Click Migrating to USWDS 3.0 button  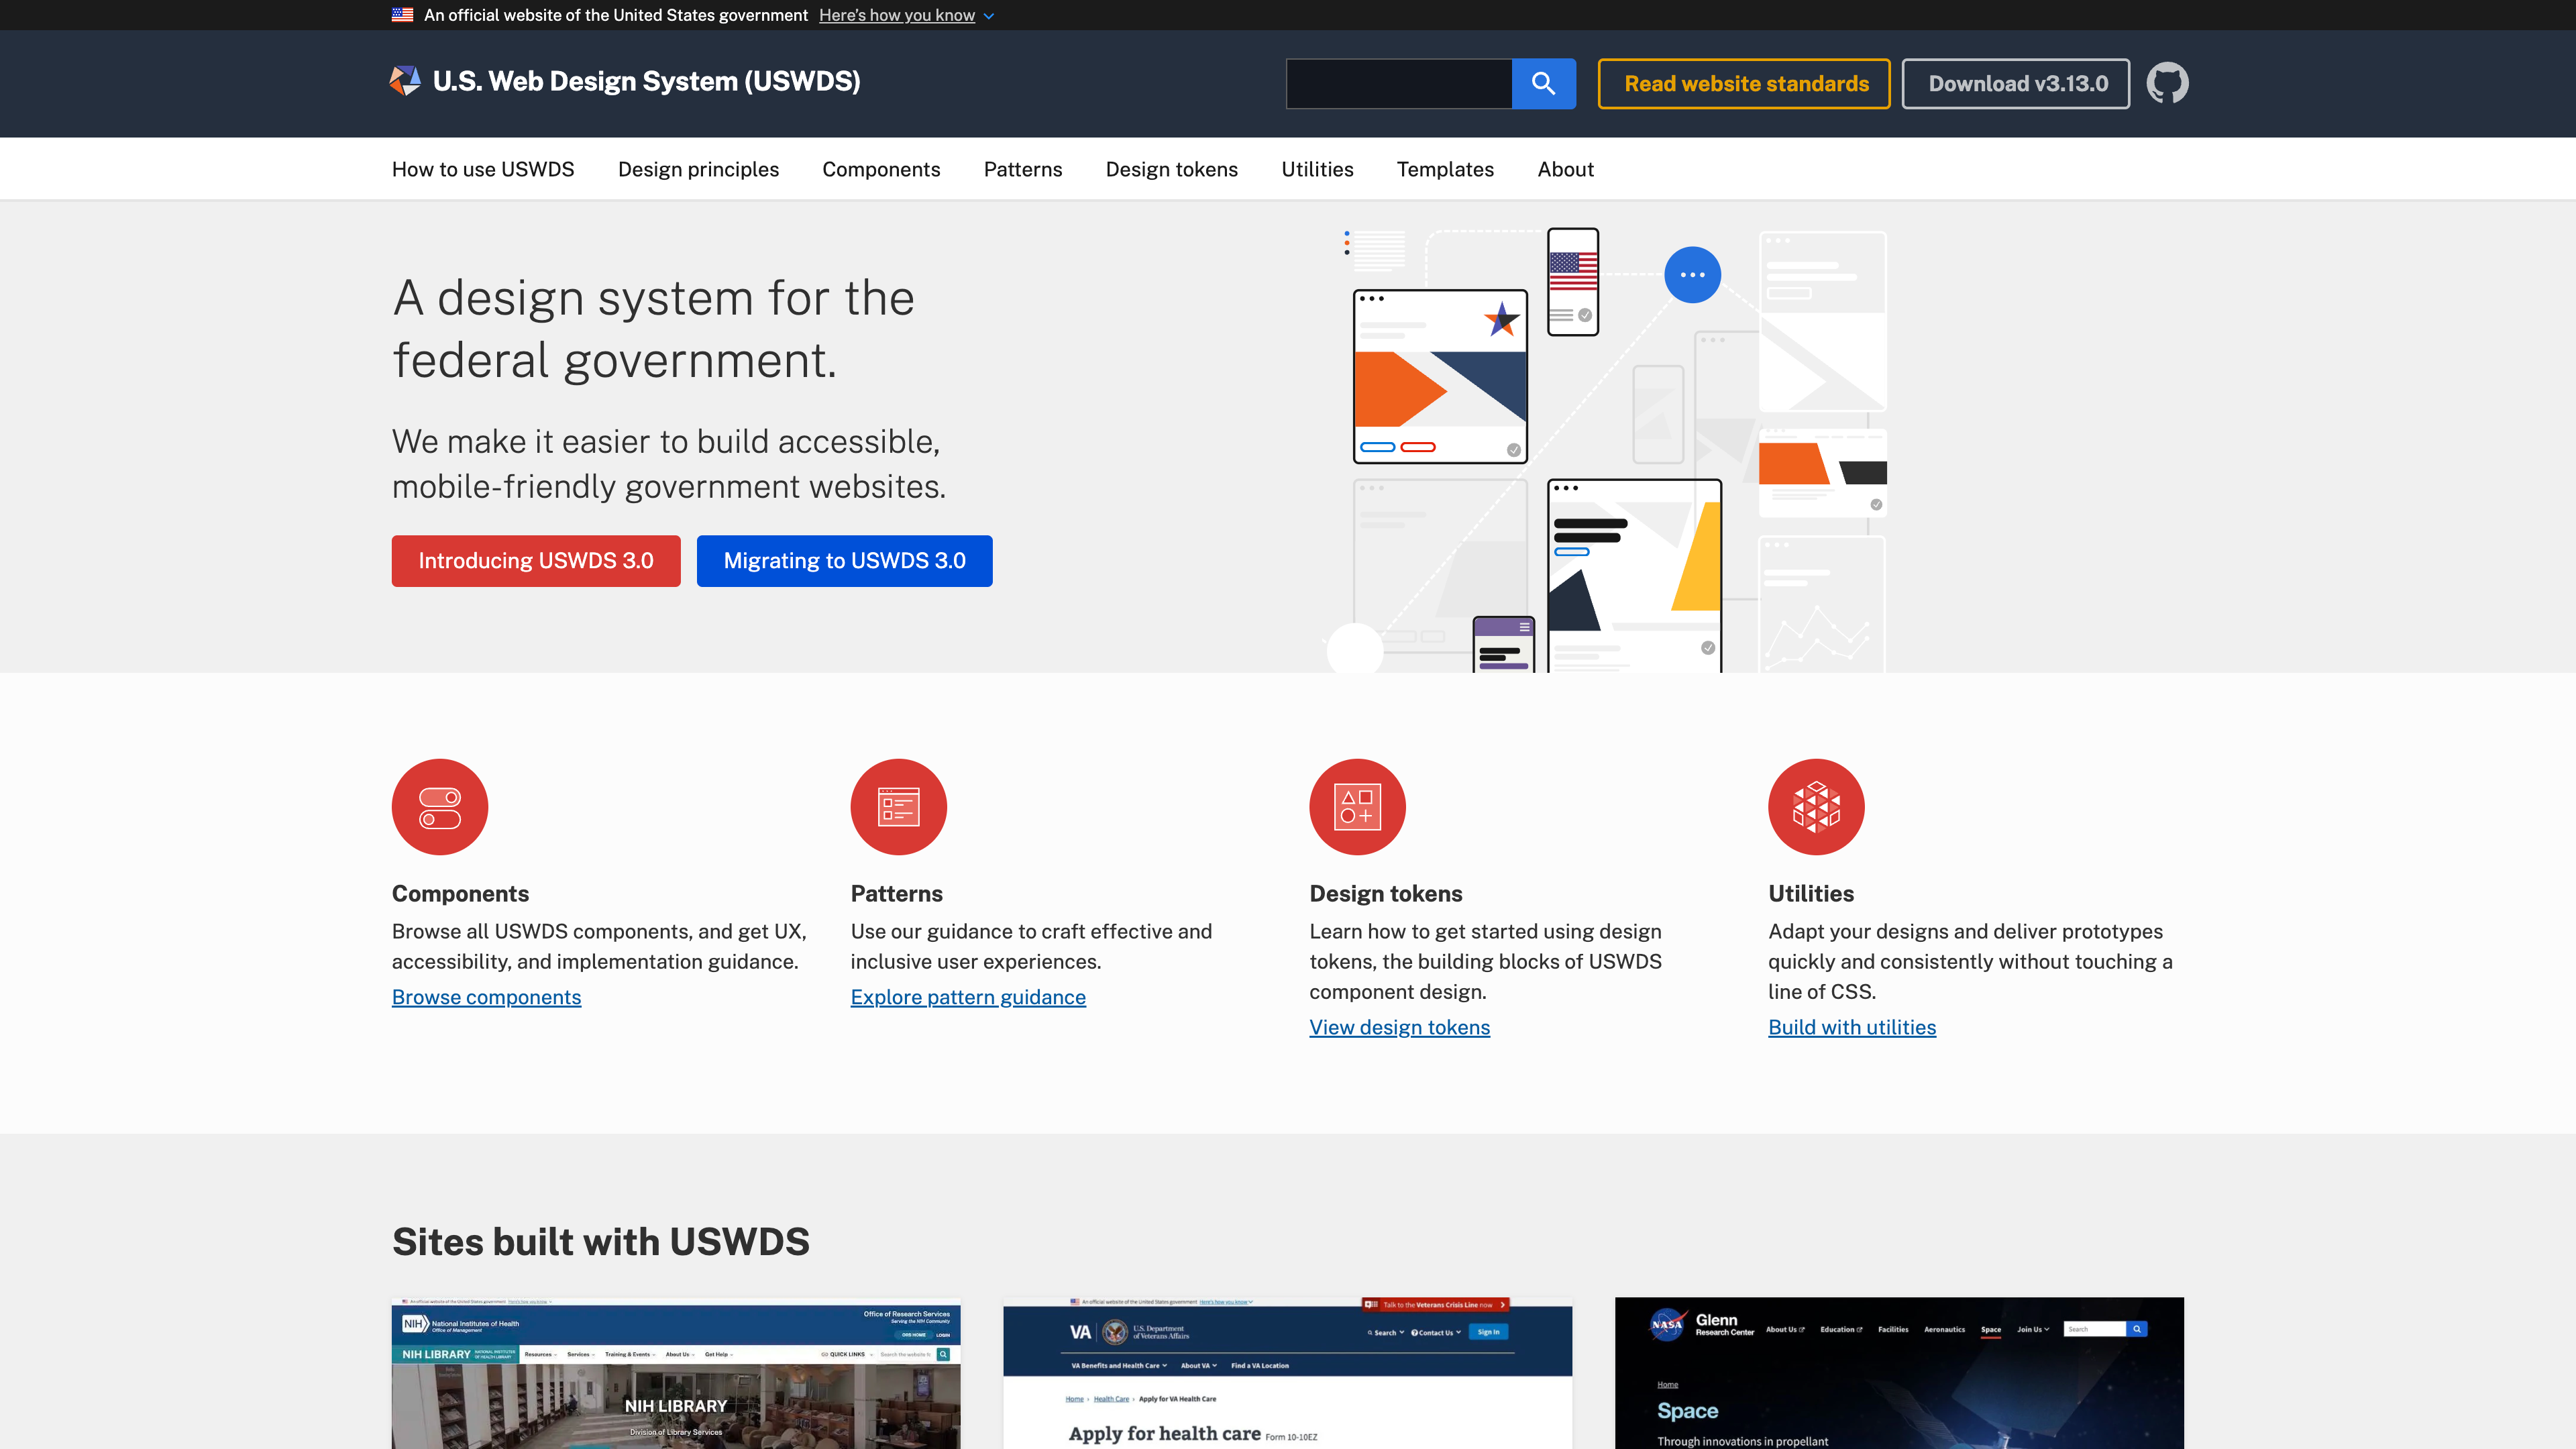pos(844,561)
